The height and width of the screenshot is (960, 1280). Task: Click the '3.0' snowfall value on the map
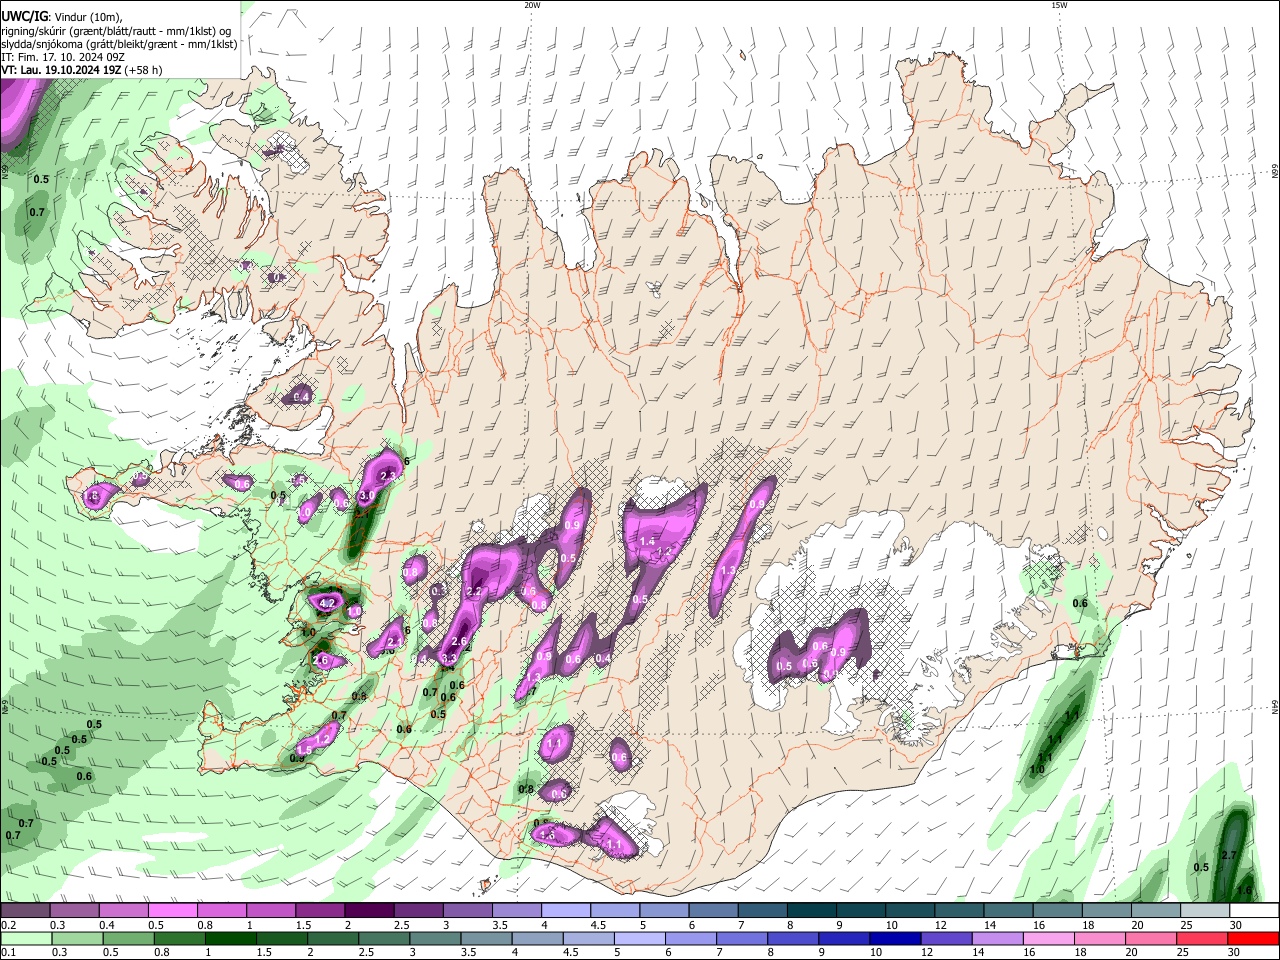tap(366, 496)
